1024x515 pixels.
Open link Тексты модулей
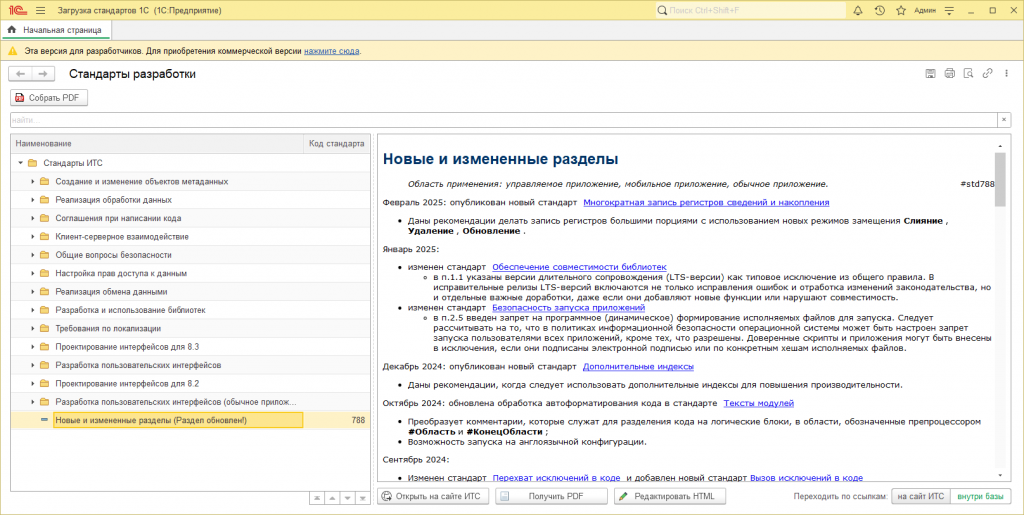click(759, 403)
